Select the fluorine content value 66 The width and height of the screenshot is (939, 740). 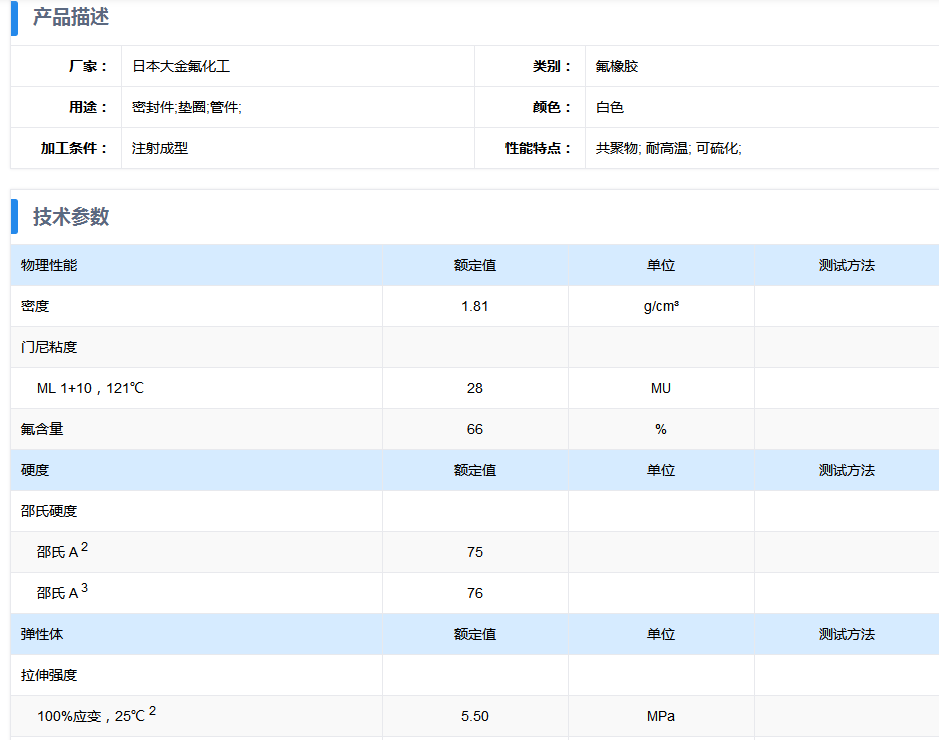point(475,429)
